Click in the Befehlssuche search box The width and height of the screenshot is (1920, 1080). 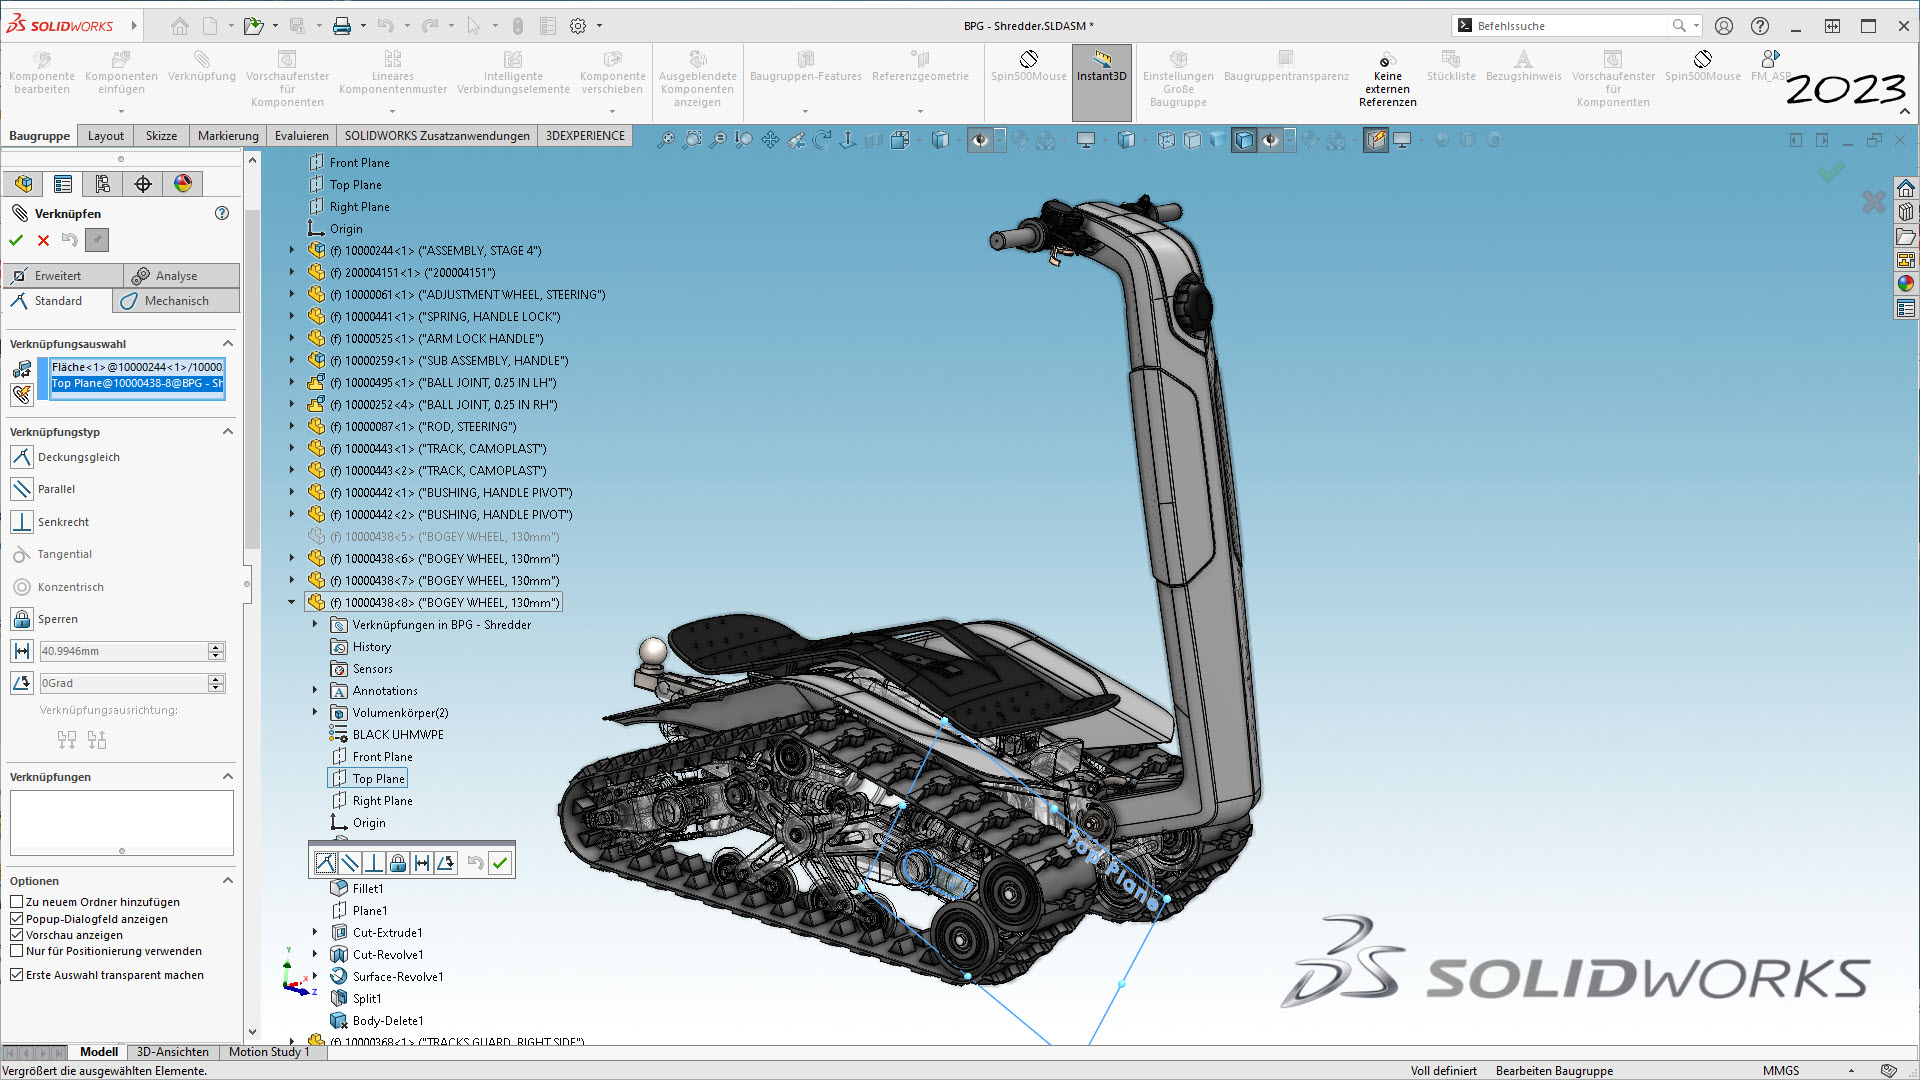(x=1571, y=26)
